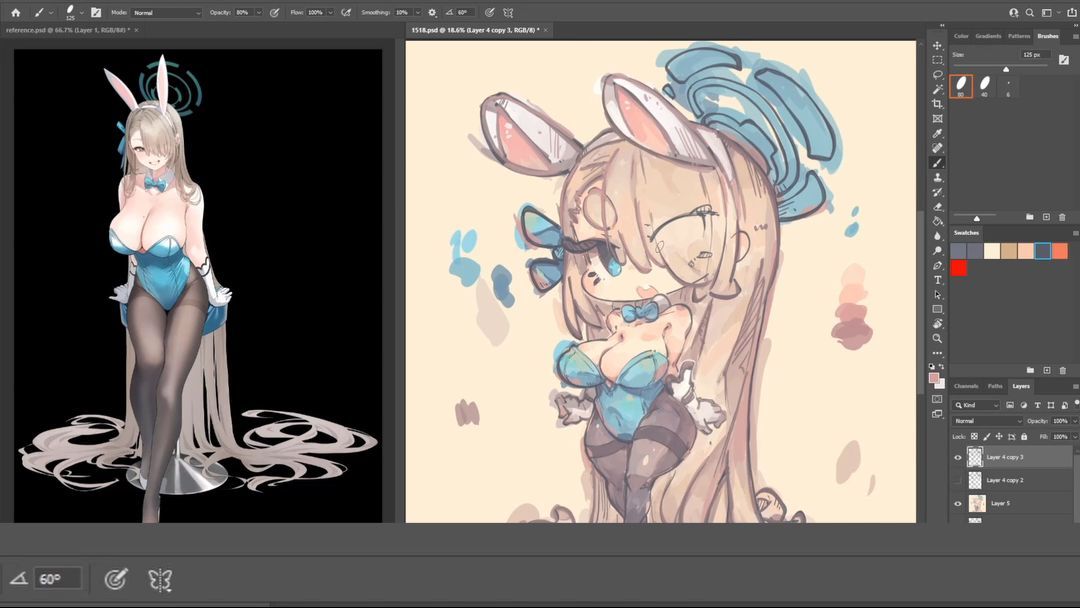Select Layer 4 copy 2 layer name
The height and width of the screenshot is (608, 1080).
pyautogui.click(x=1004, y=480)
